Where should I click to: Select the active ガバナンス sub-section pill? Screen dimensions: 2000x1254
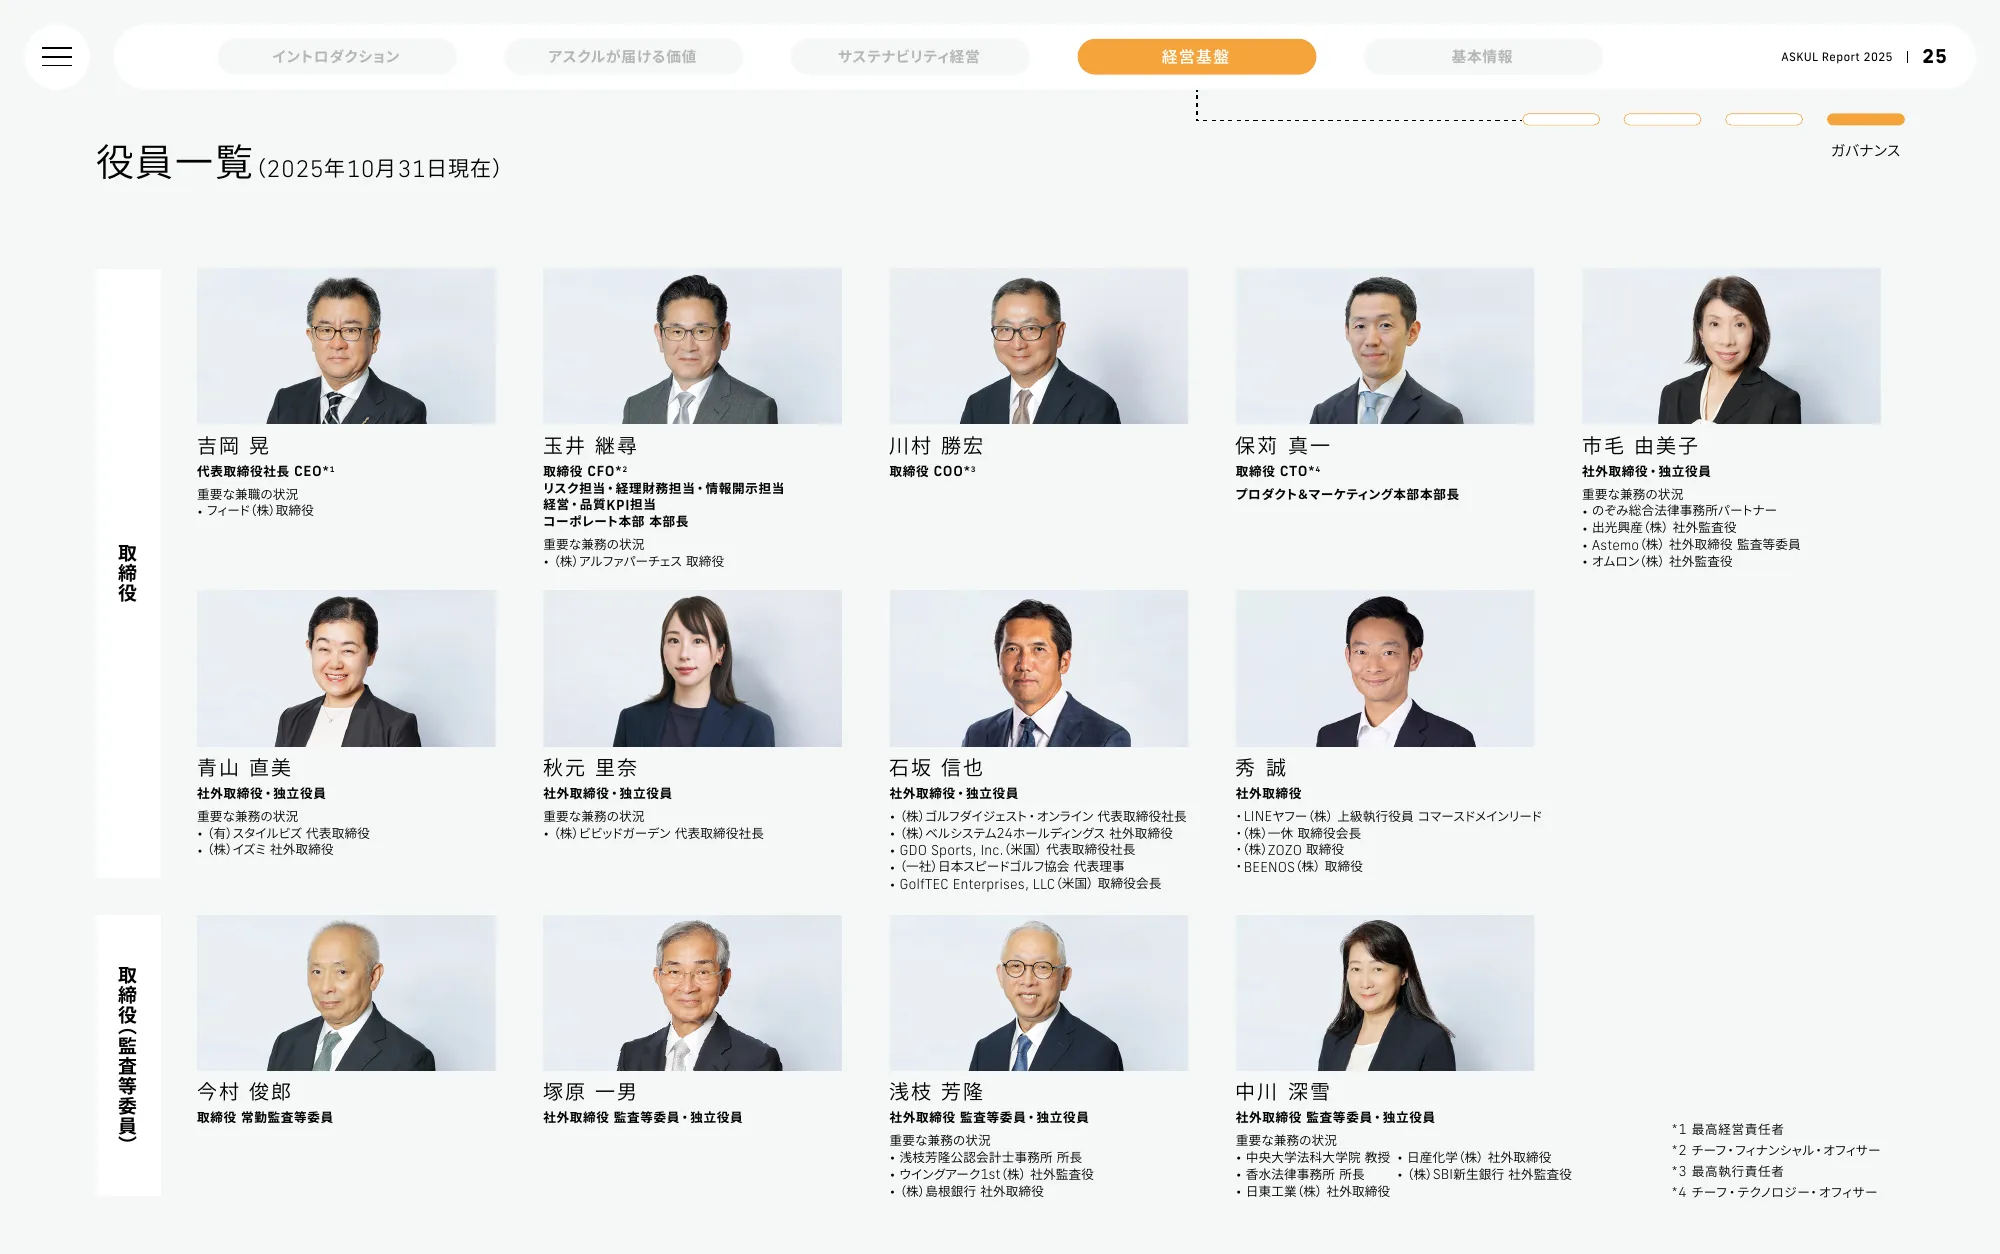[x=1865, y=120]
